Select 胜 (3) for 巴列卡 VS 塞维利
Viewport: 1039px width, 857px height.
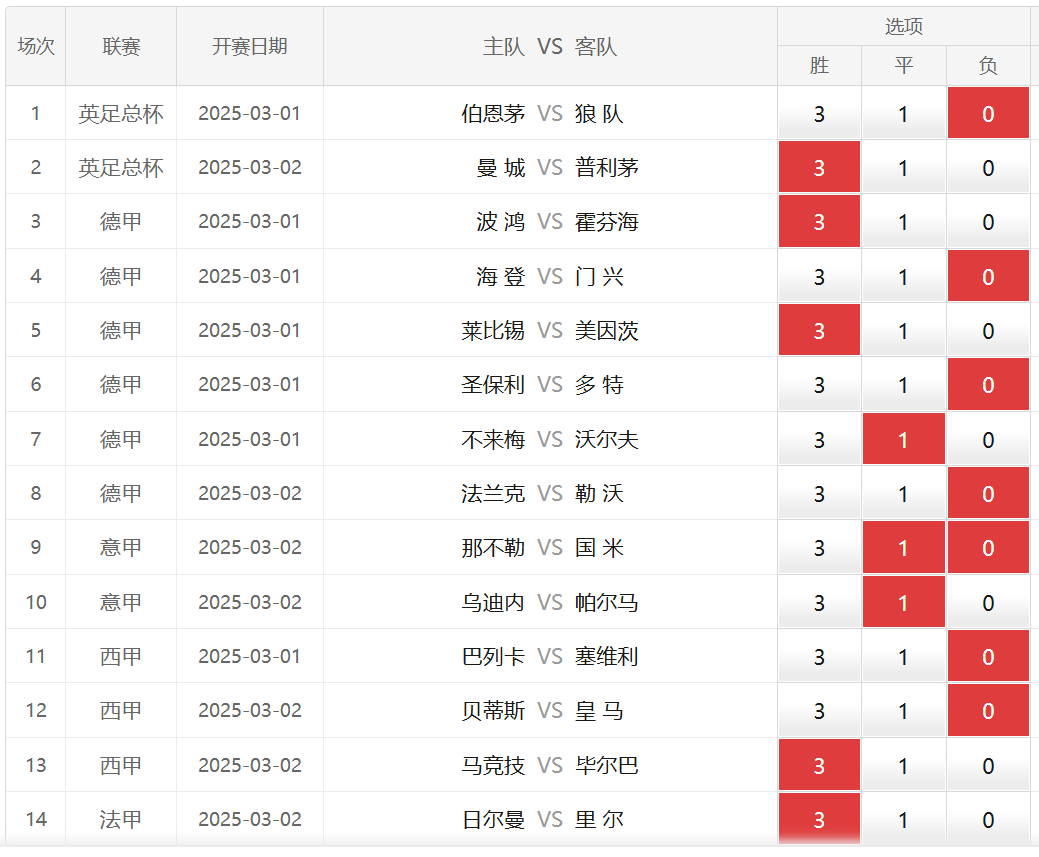(x=819, y=656)
